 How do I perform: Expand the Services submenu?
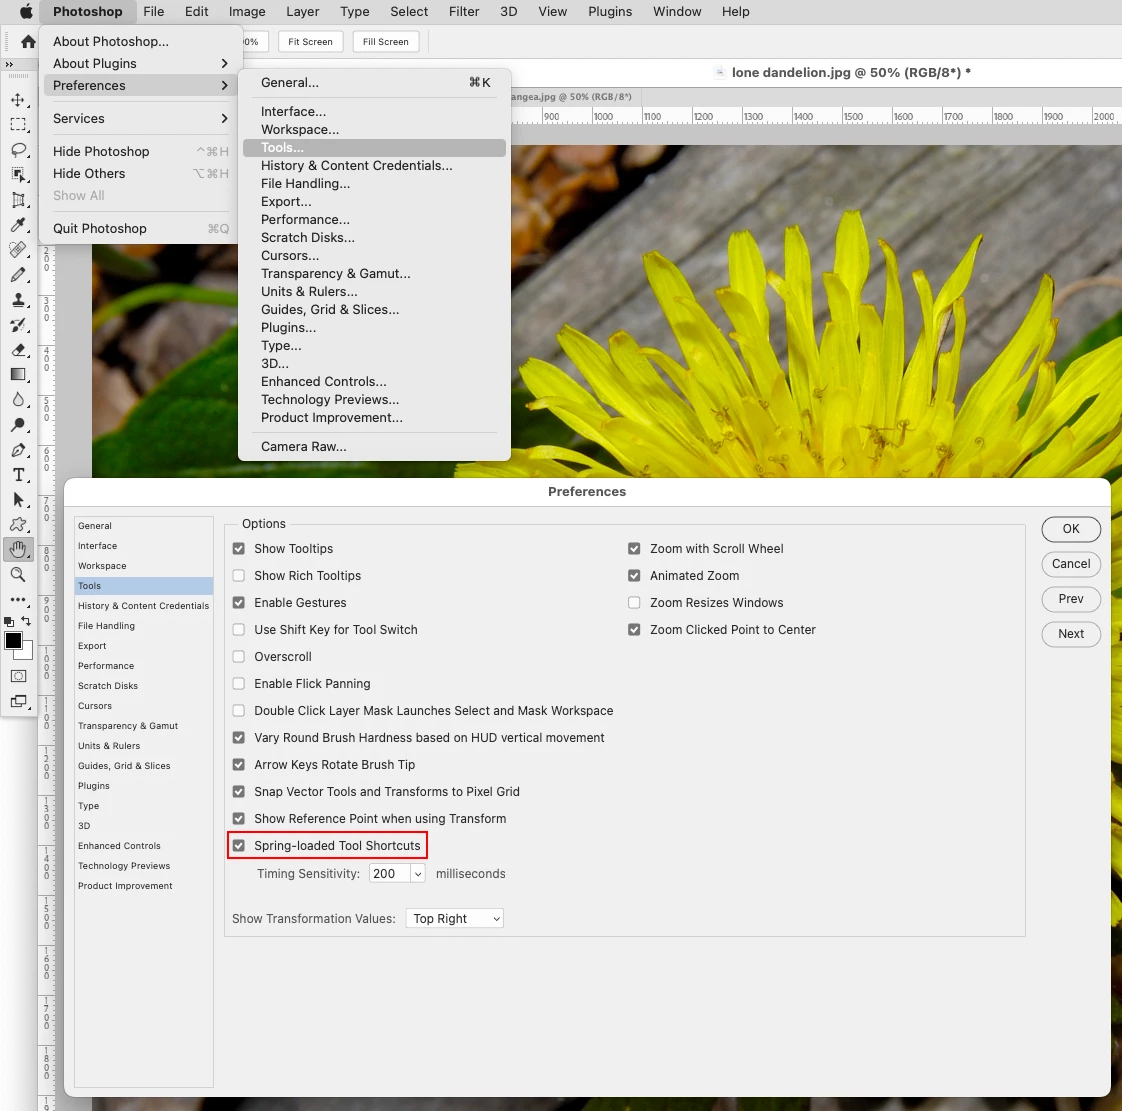pos(140,119)
